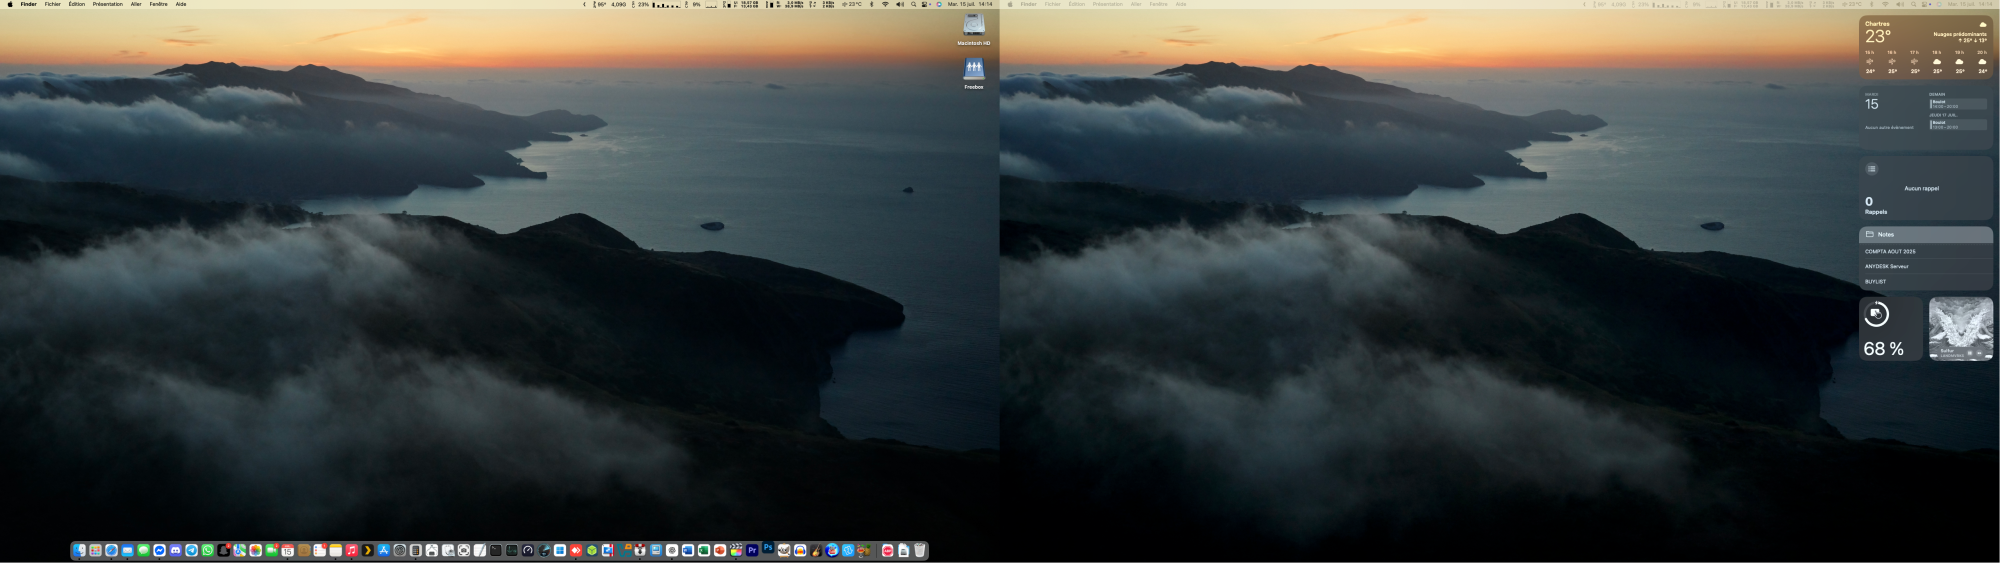Screen dimensions: 2000x563
Task: Open the Trash in the Dock
Action: [x=919, y=550]
